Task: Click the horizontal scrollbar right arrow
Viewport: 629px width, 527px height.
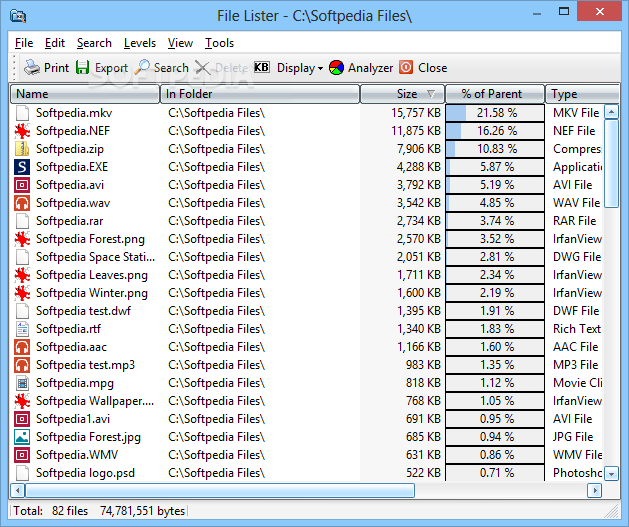Action: point(595,490)
